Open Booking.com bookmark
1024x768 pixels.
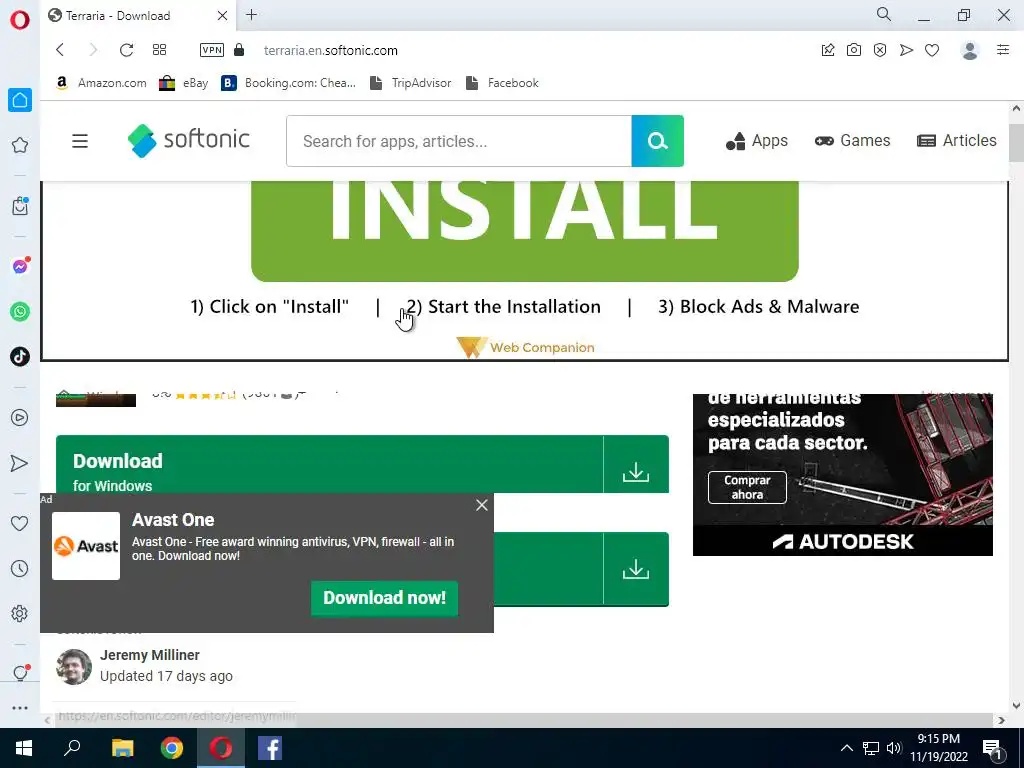pos(288,83)
